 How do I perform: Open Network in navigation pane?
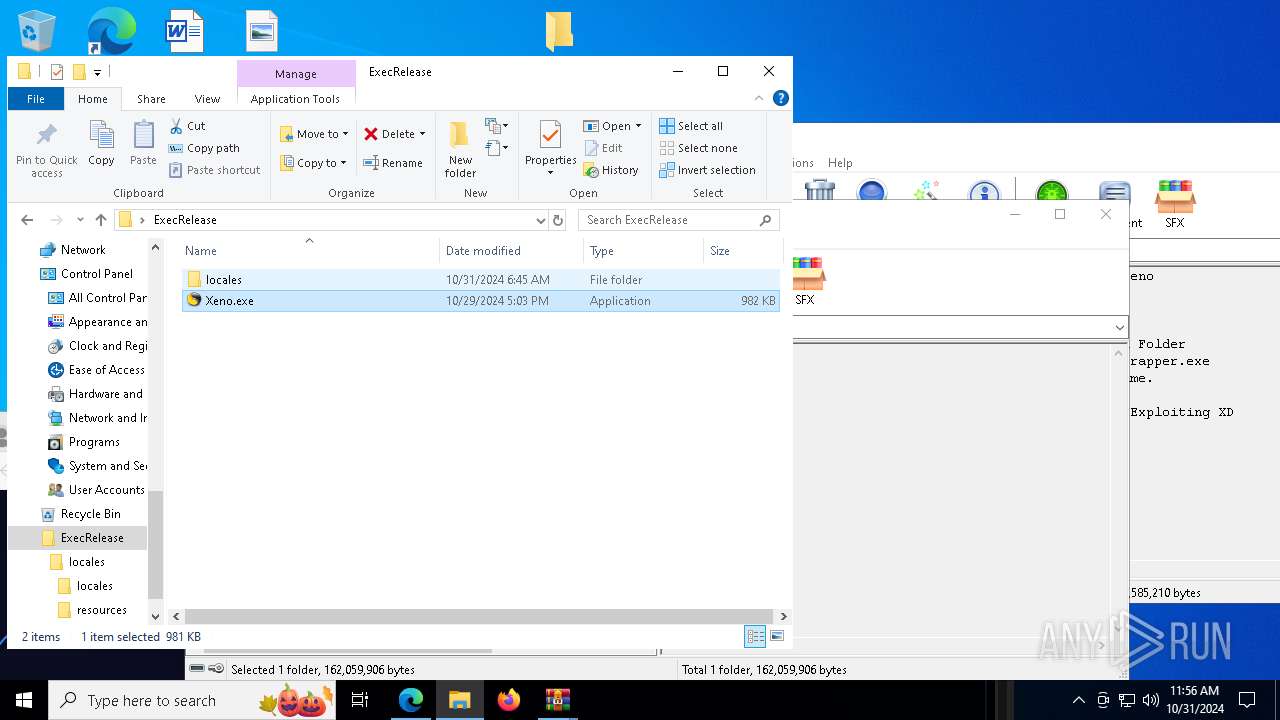pos(83,250)
